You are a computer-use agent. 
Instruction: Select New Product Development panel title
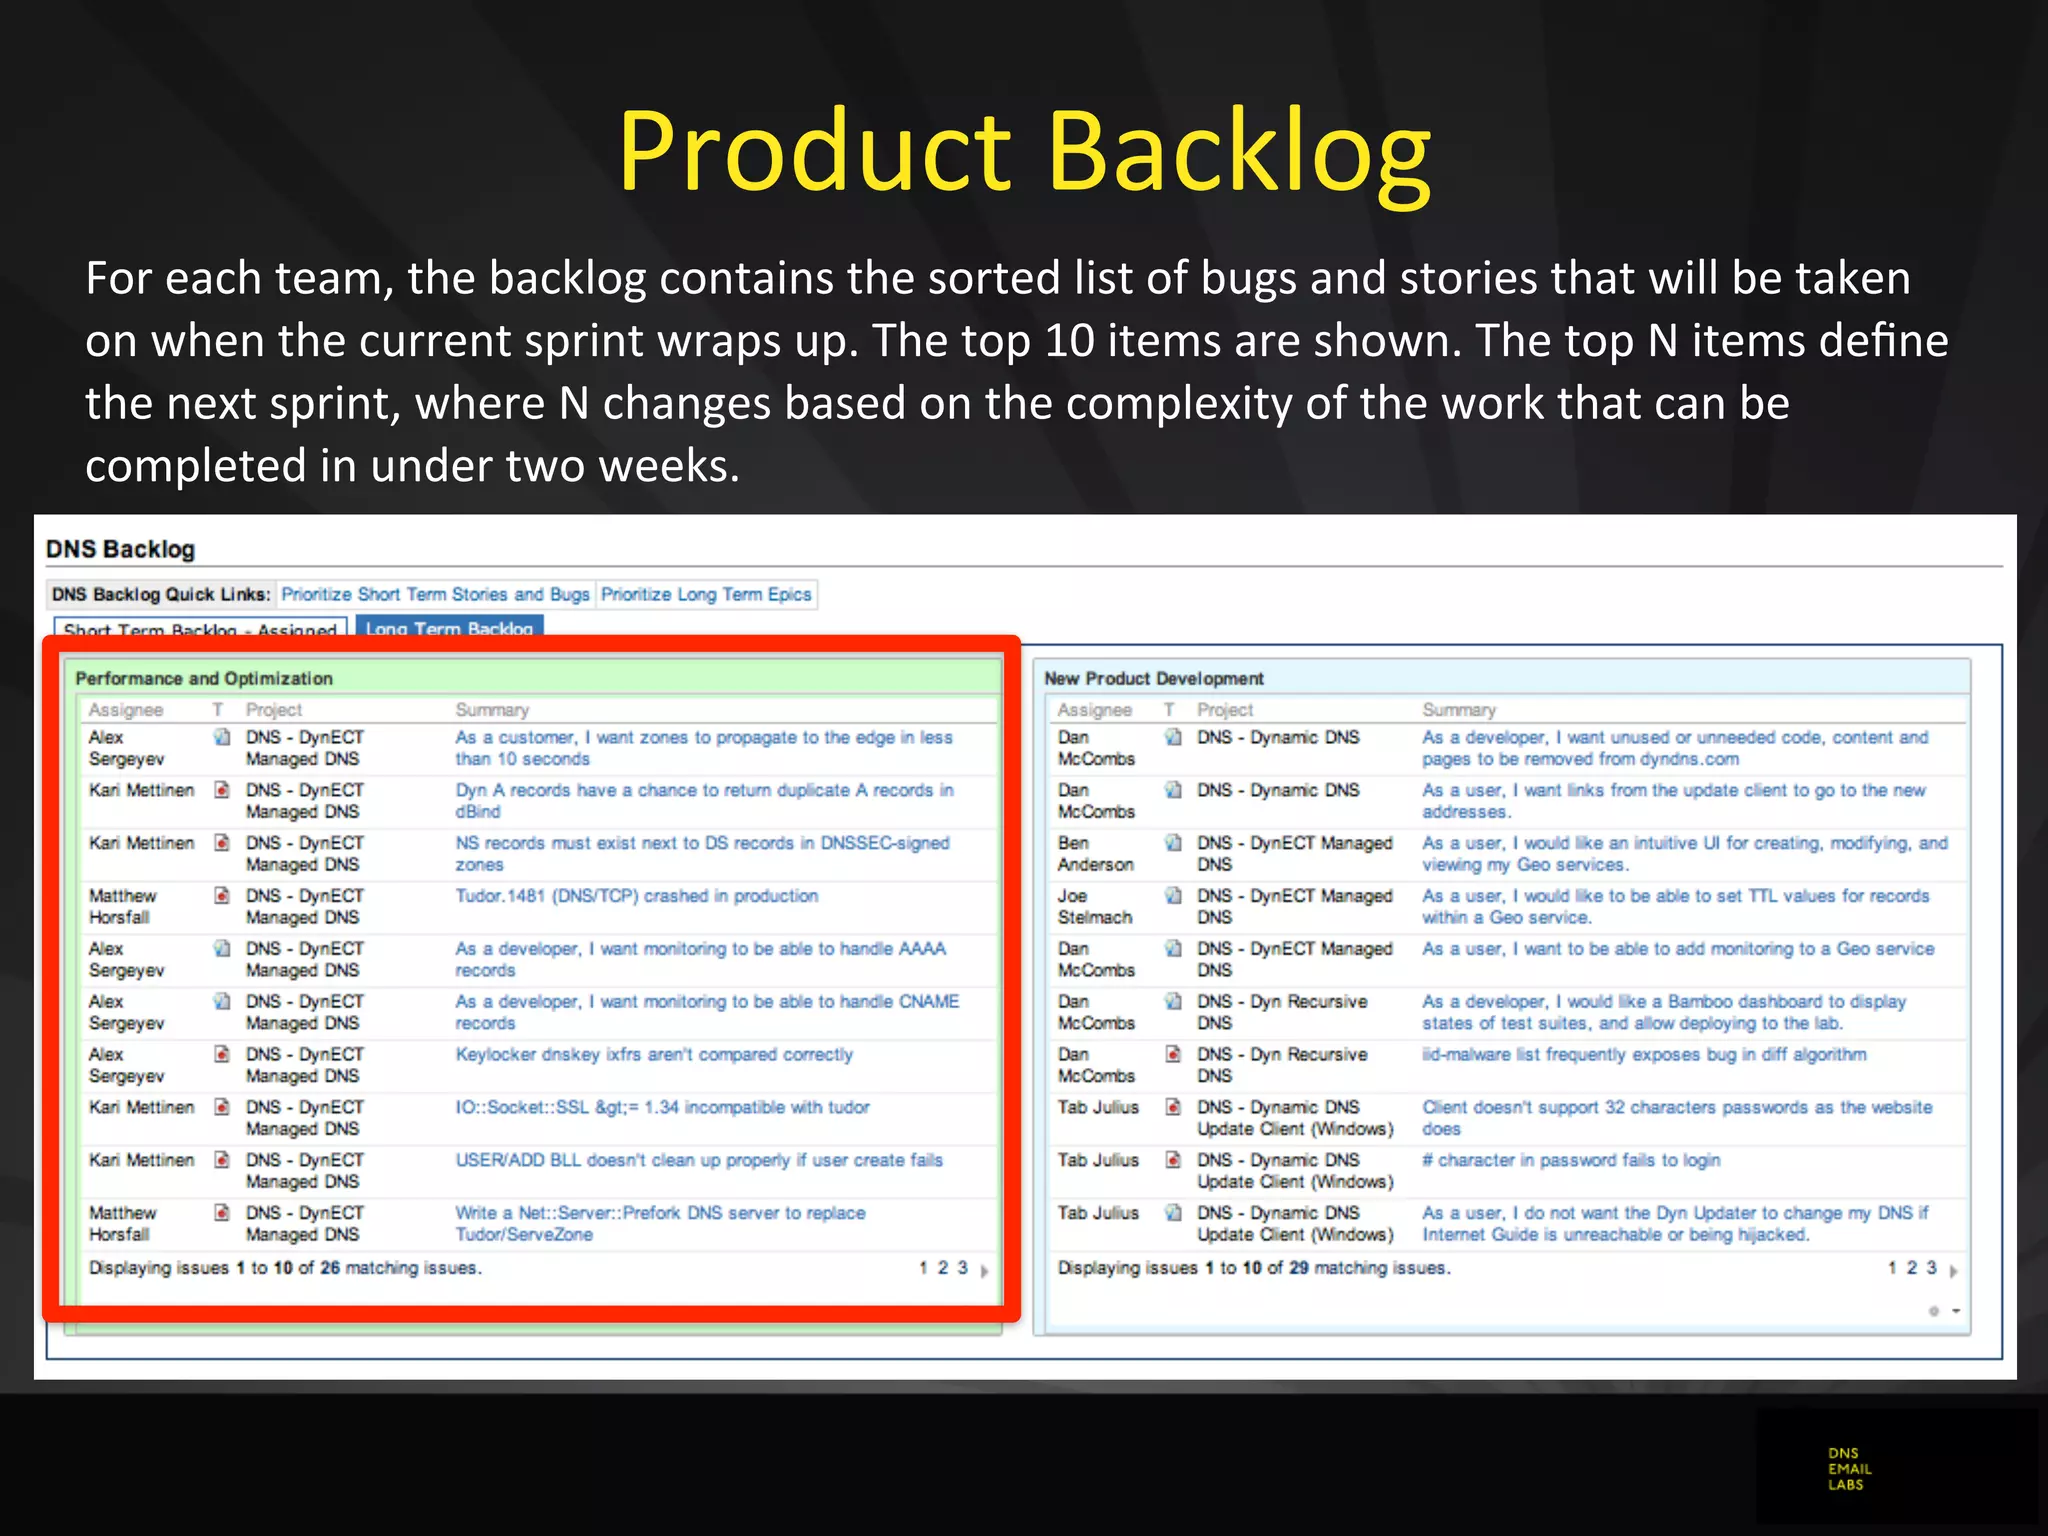pyautogui.click(x=1154, y=679)
